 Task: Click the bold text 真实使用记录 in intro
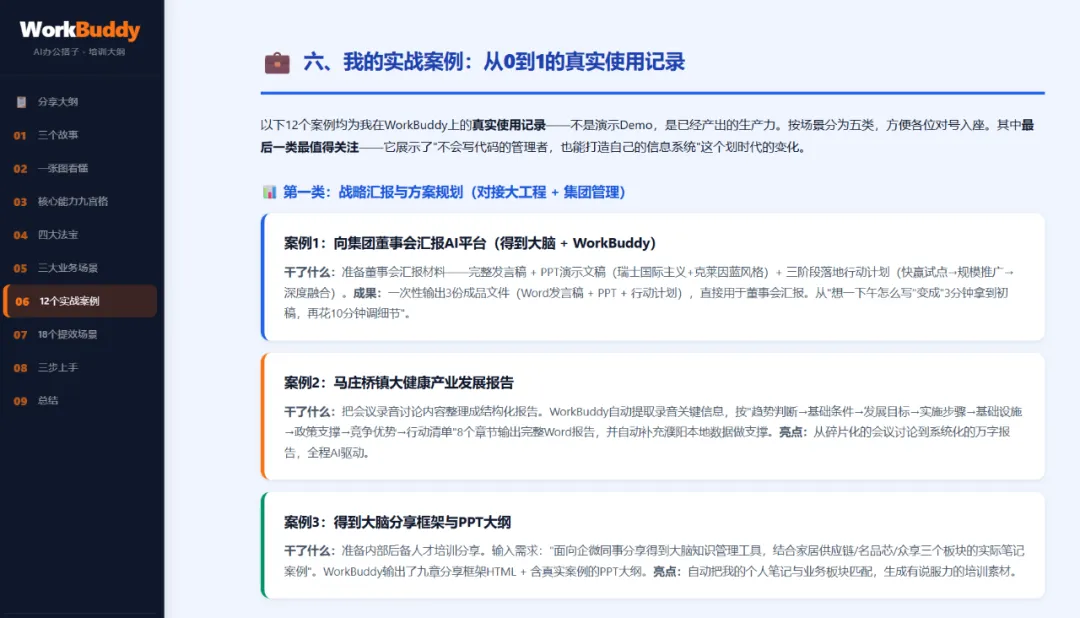coord(508,125)
